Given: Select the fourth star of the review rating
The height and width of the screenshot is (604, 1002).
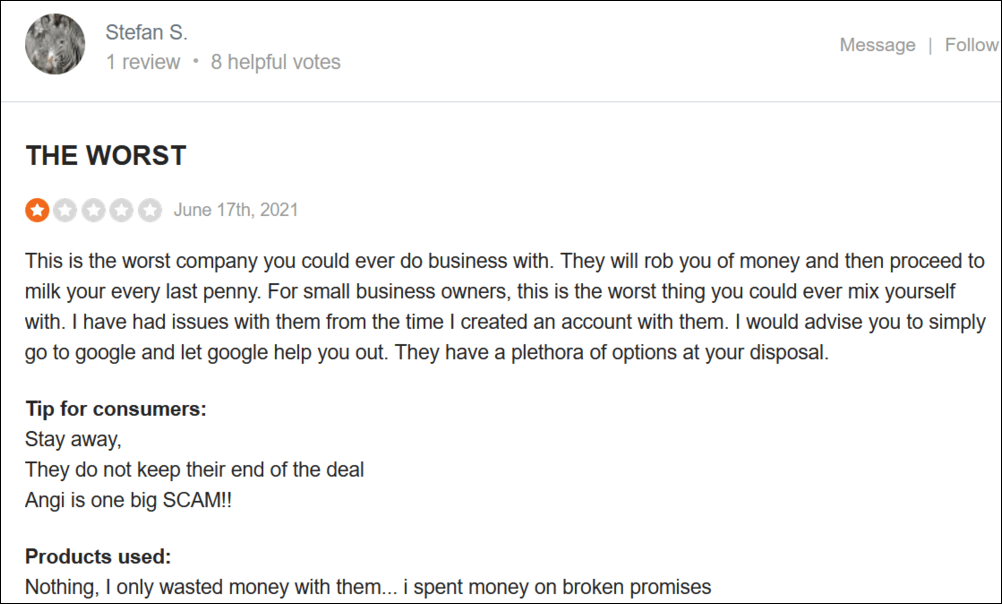Looking at the screenshot, I should click(x=122, y=209).
